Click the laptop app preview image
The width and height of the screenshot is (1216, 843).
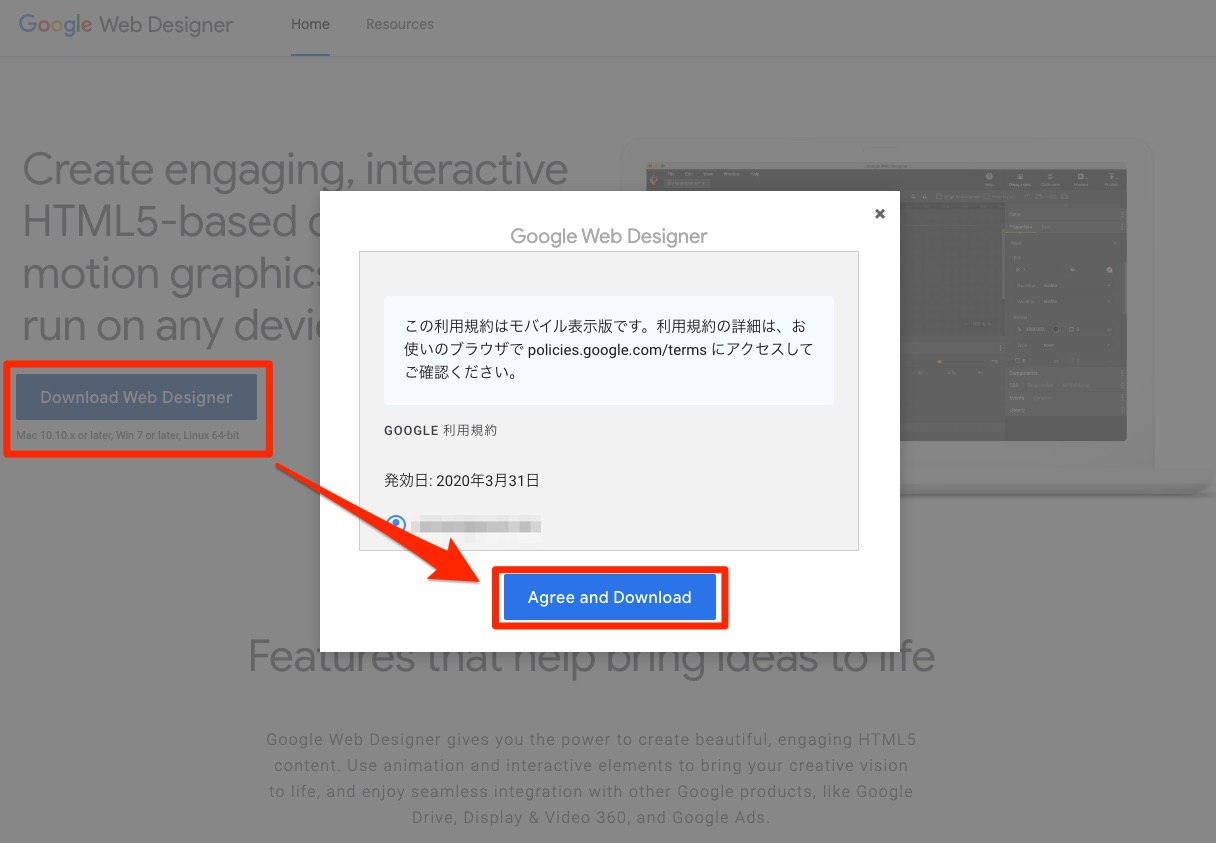[x=886, y=304]
